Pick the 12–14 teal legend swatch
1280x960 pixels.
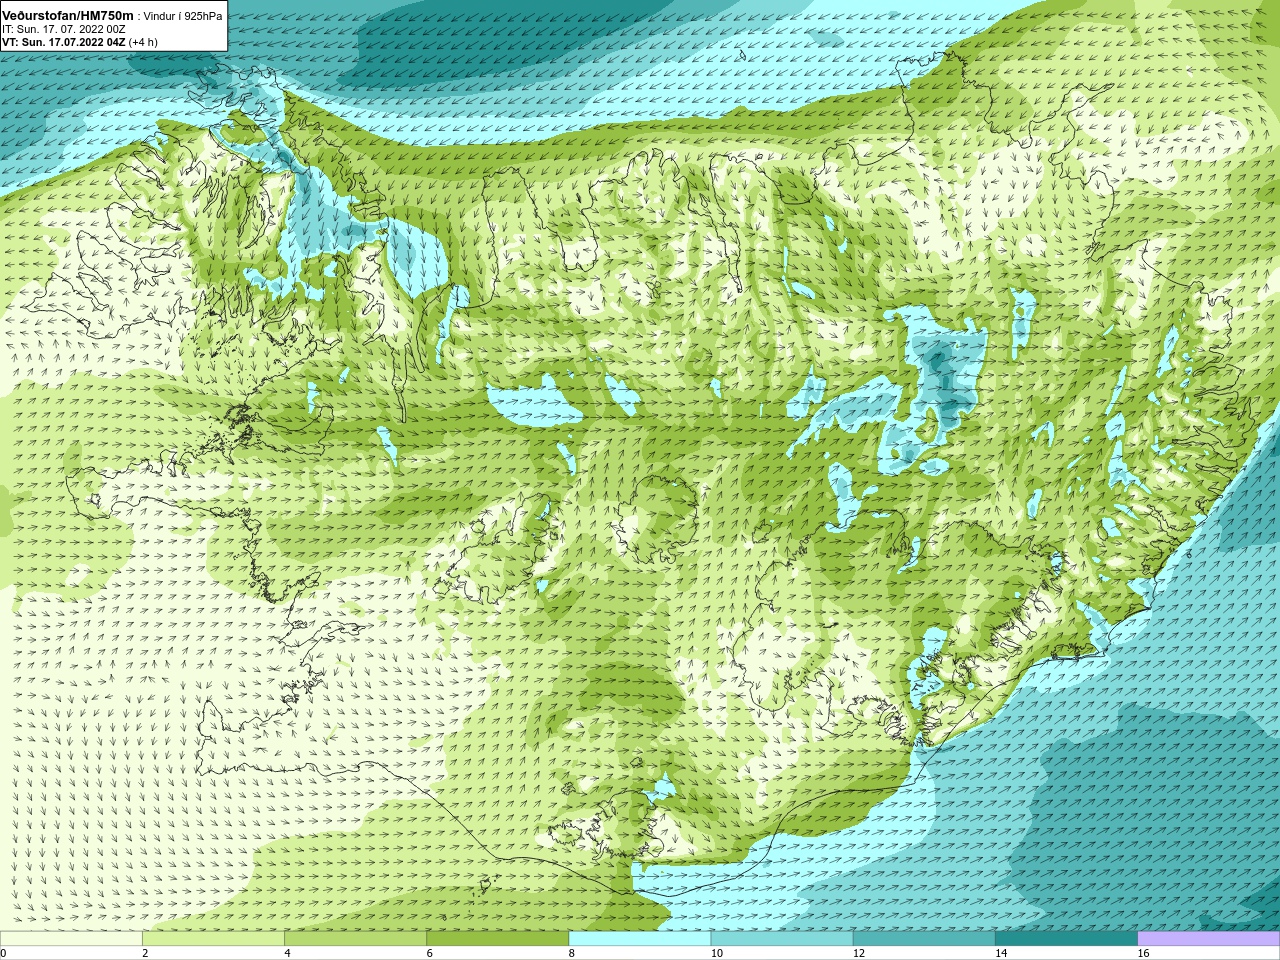pyautogui.click(x=924, y=938)
